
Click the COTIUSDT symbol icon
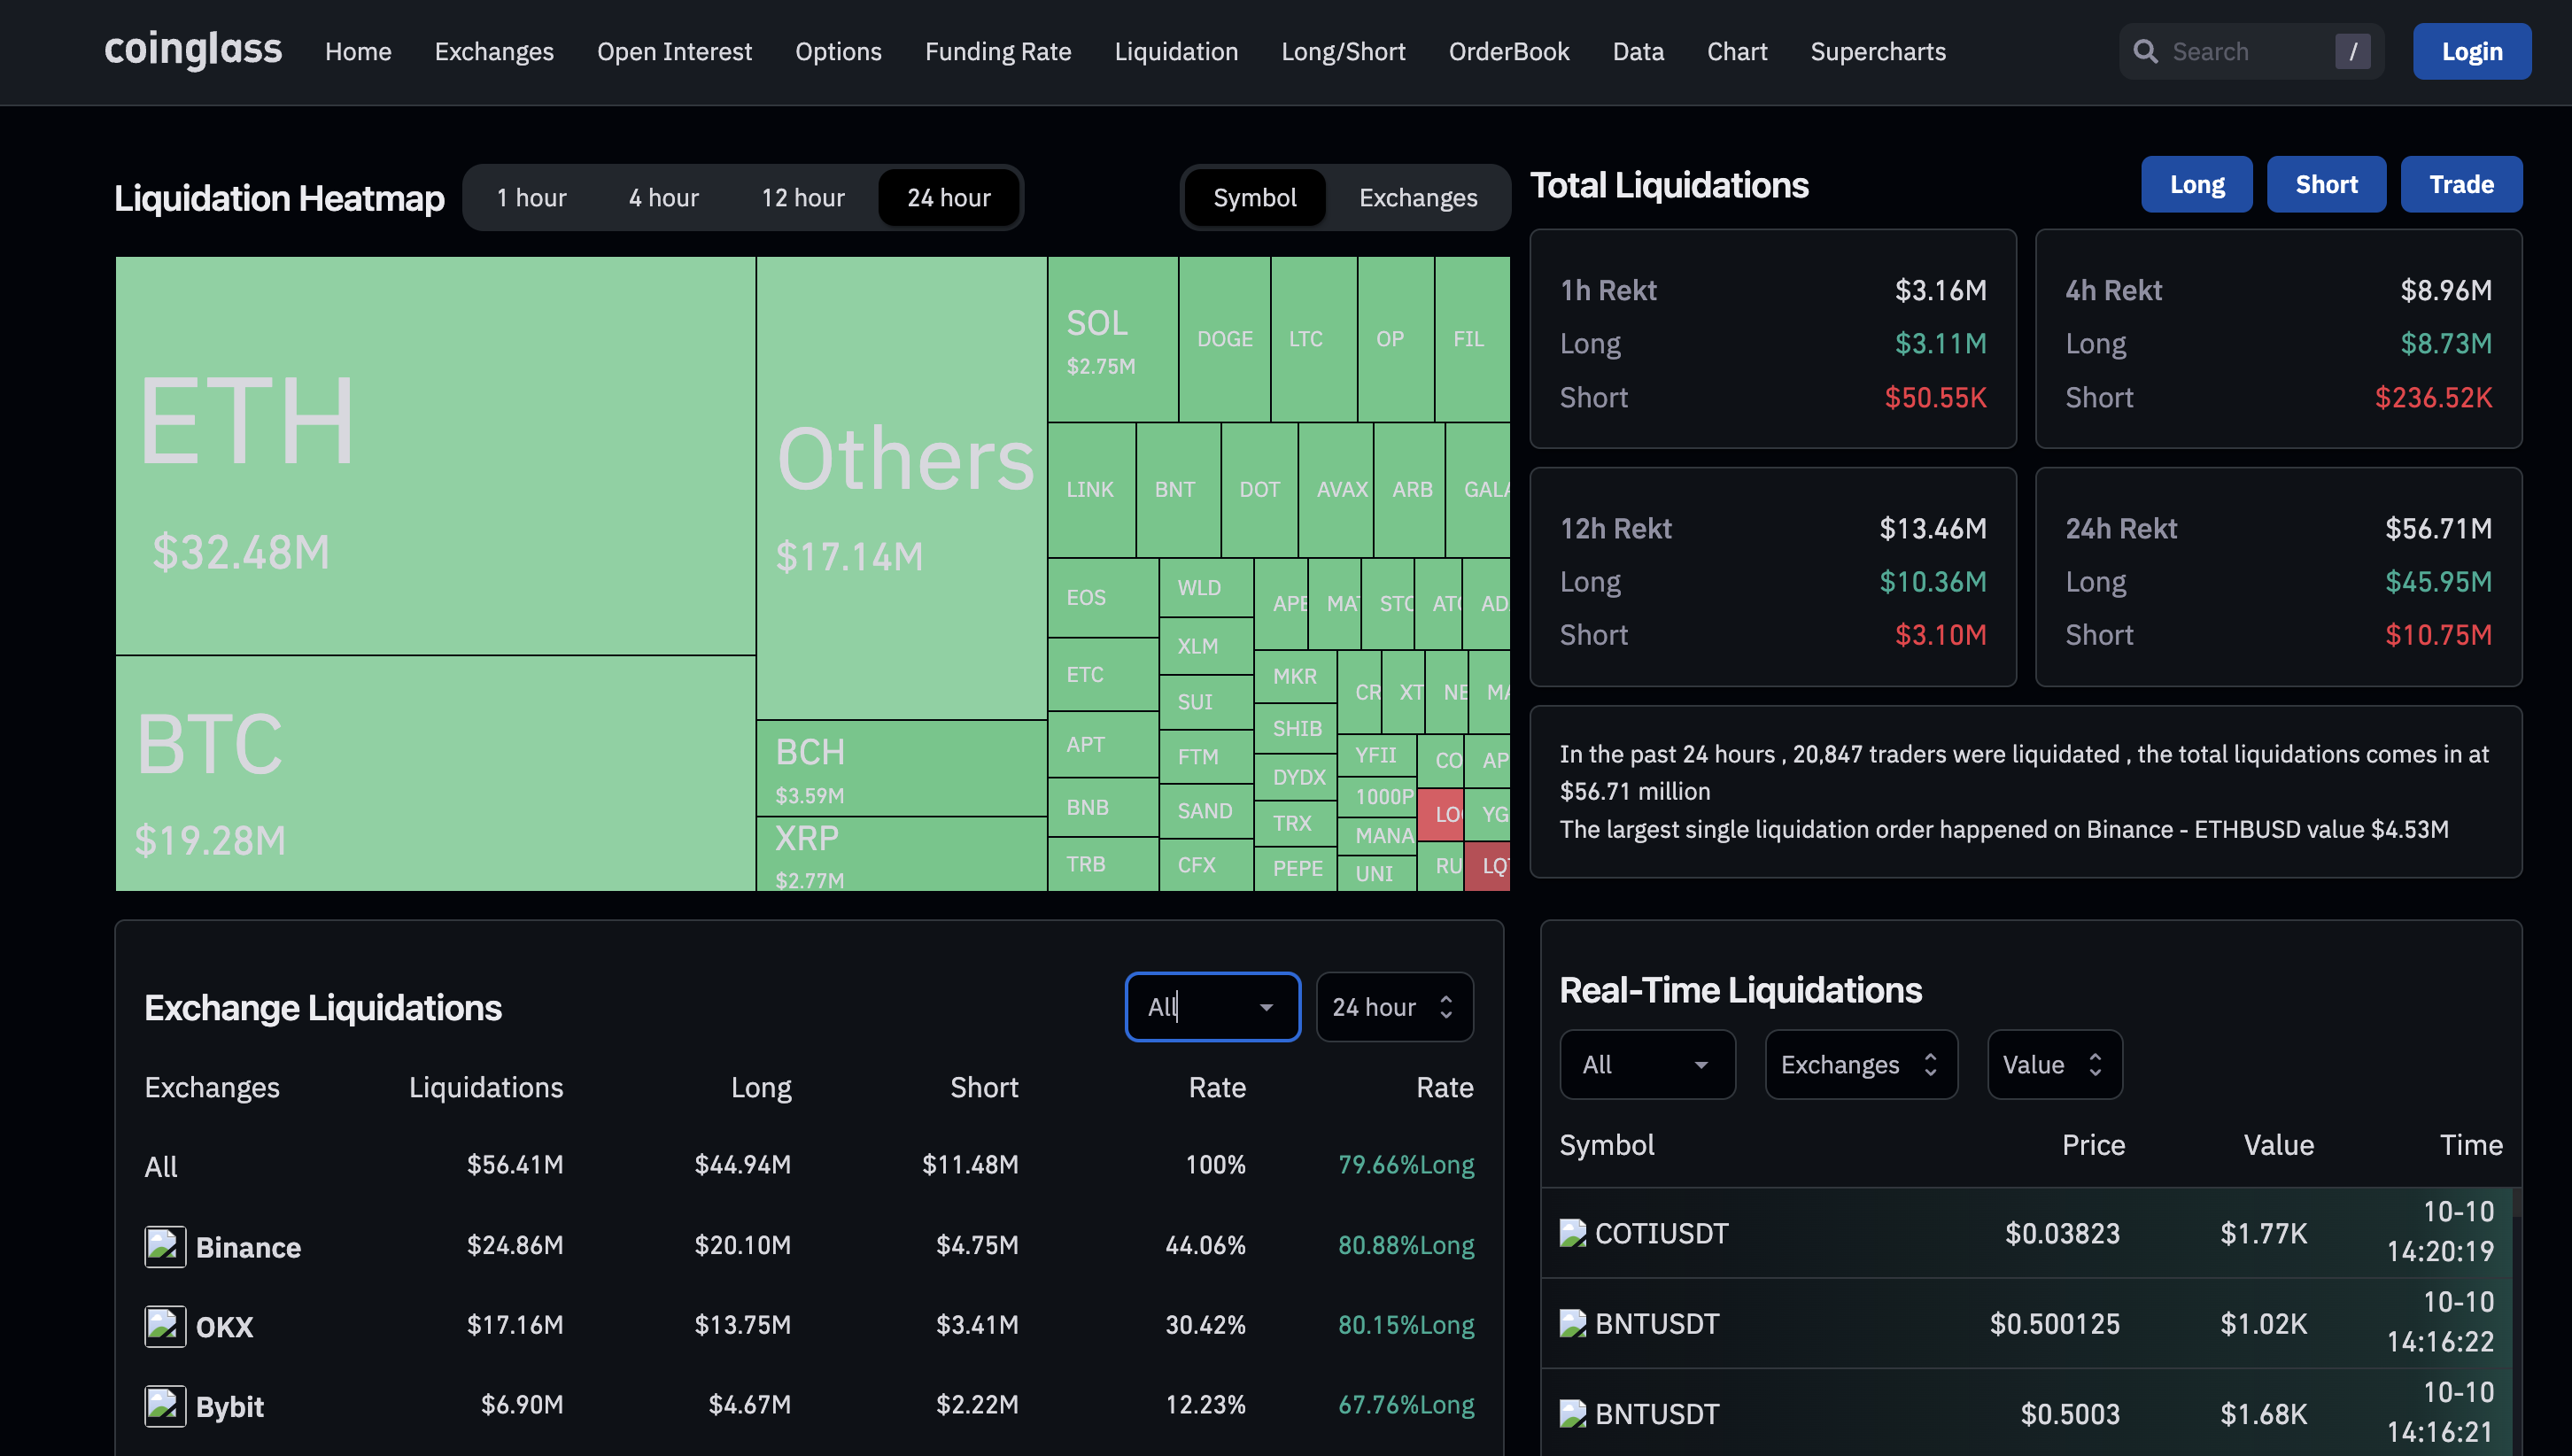point(1573,1233)
